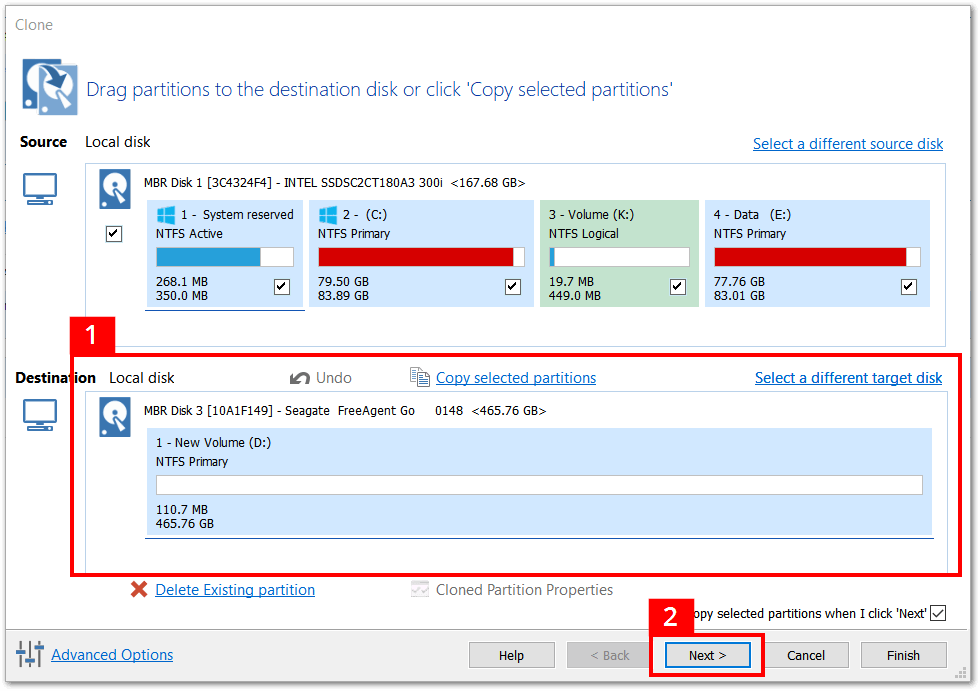Click Windows logo on the C: partition
The height and width of the screenshot is (691, 980).
click(328, 215)
